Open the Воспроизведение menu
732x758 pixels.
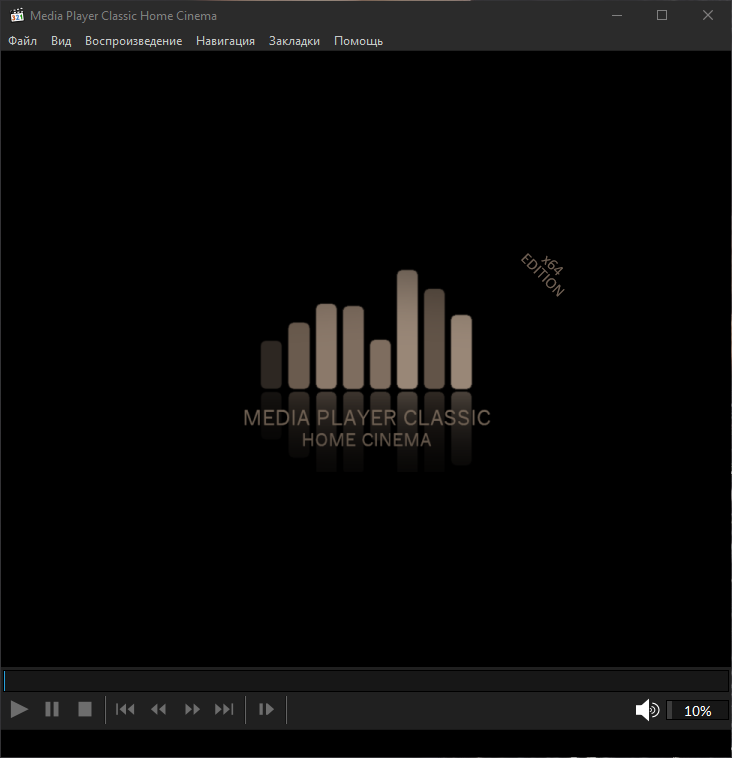tap(133, 41)
